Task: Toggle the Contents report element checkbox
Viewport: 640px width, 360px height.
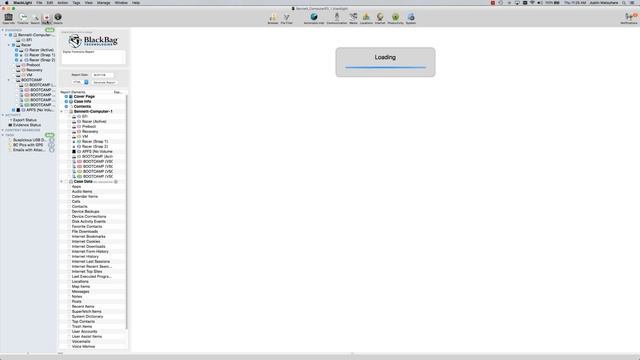Action: (66, 106)
